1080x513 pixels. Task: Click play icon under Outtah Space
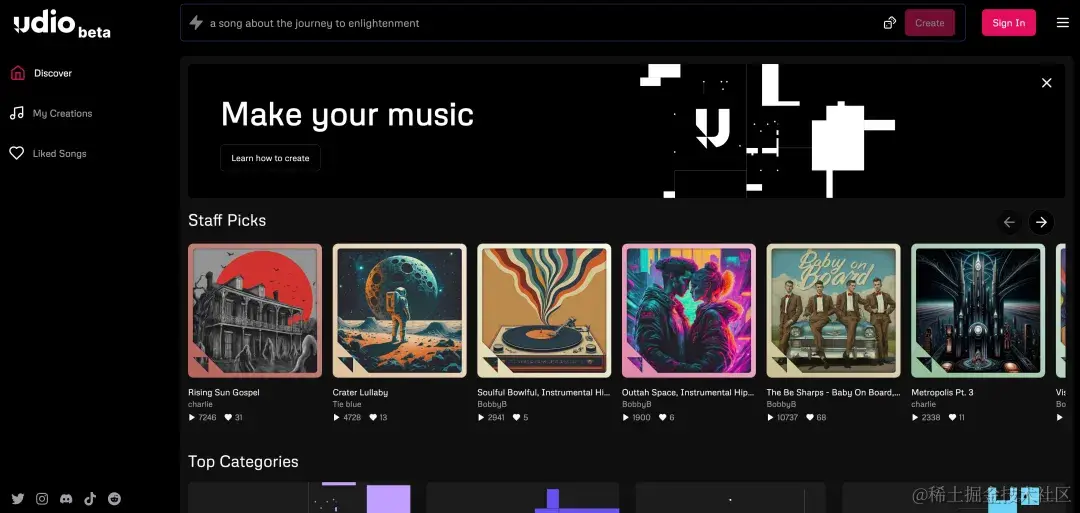[x=625, y=417]
